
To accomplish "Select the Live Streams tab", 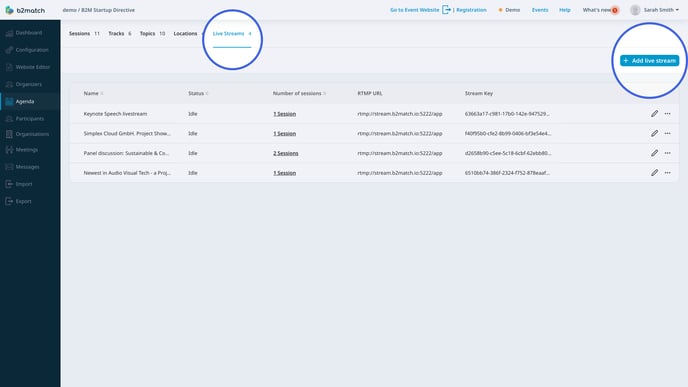I will coord(232,33).
